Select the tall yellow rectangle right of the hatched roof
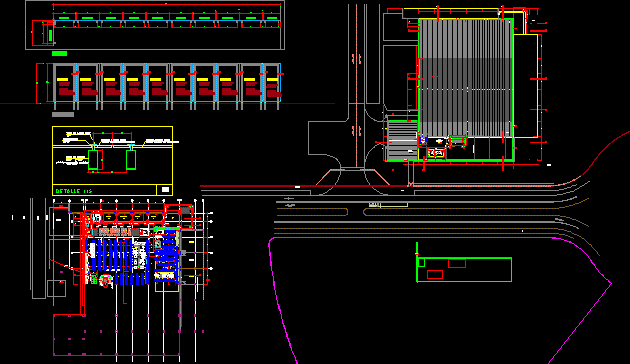Viewport: 630px width, 364px height. coord(526,86)
